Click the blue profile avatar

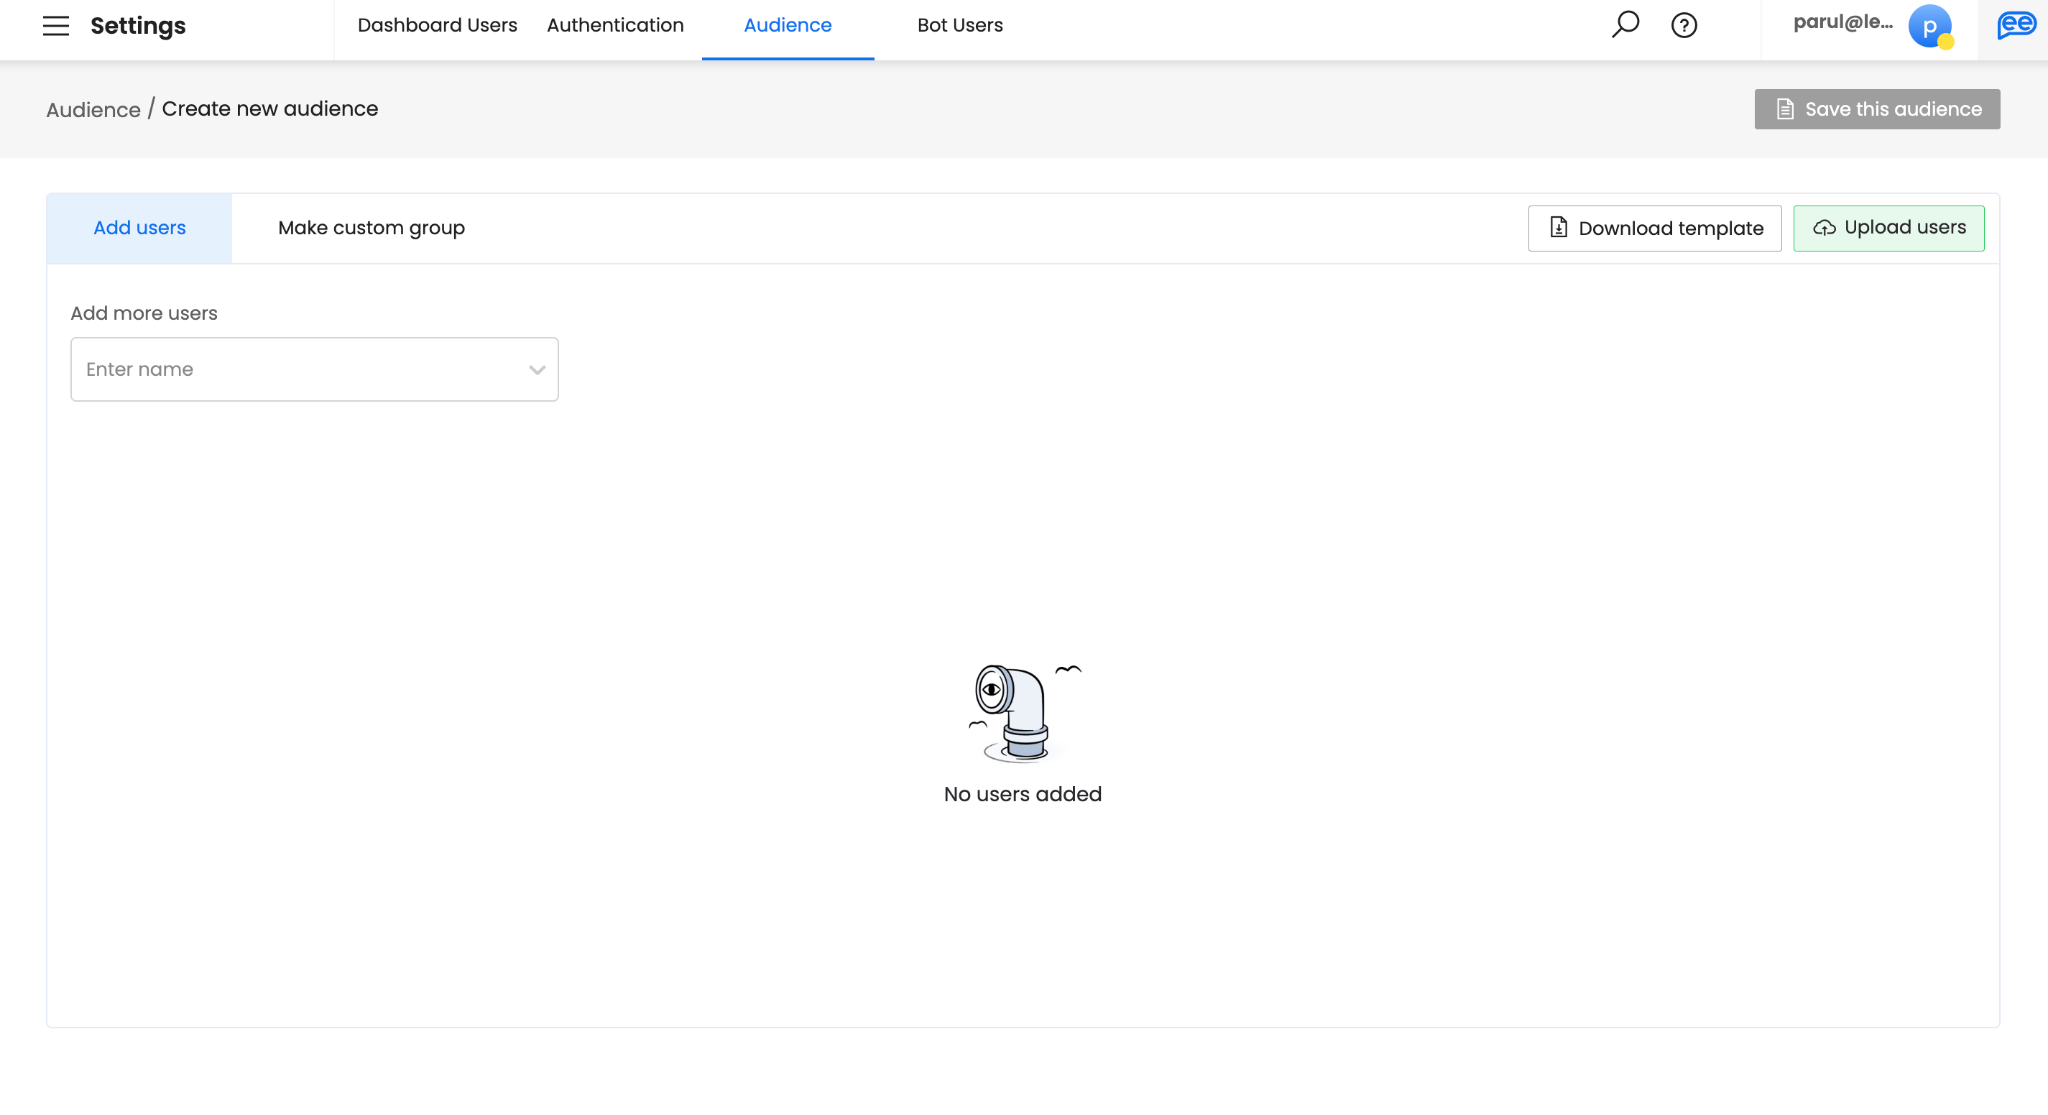click(1929, 26)
